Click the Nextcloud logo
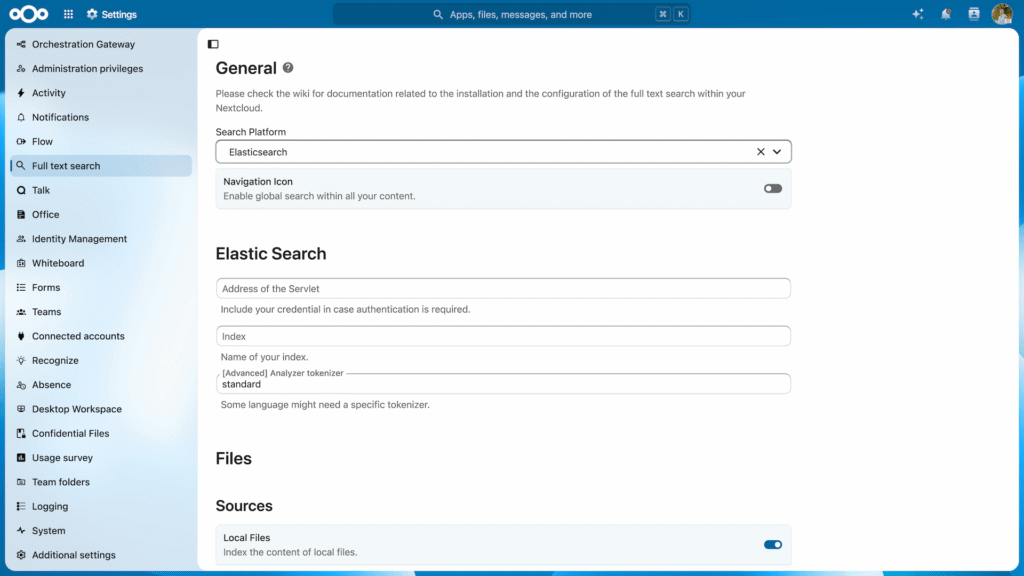 click(x=29, y=14)
